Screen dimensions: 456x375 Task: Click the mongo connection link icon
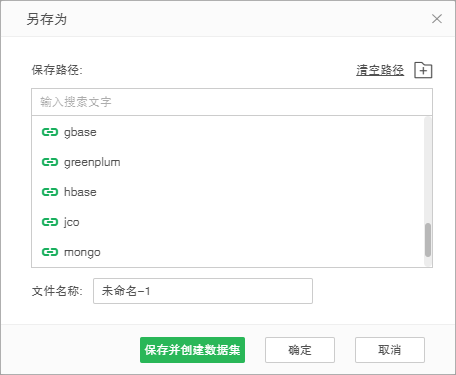point(50,252)
